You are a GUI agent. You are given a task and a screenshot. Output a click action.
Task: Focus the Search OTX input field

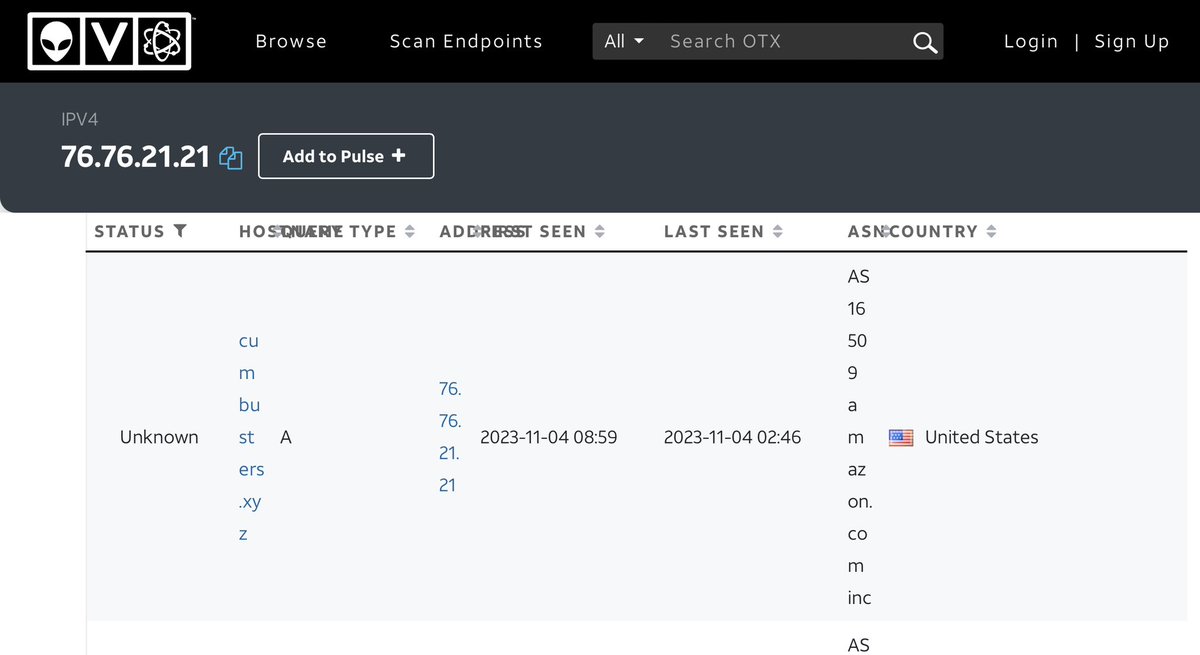(x=780, y=42)
